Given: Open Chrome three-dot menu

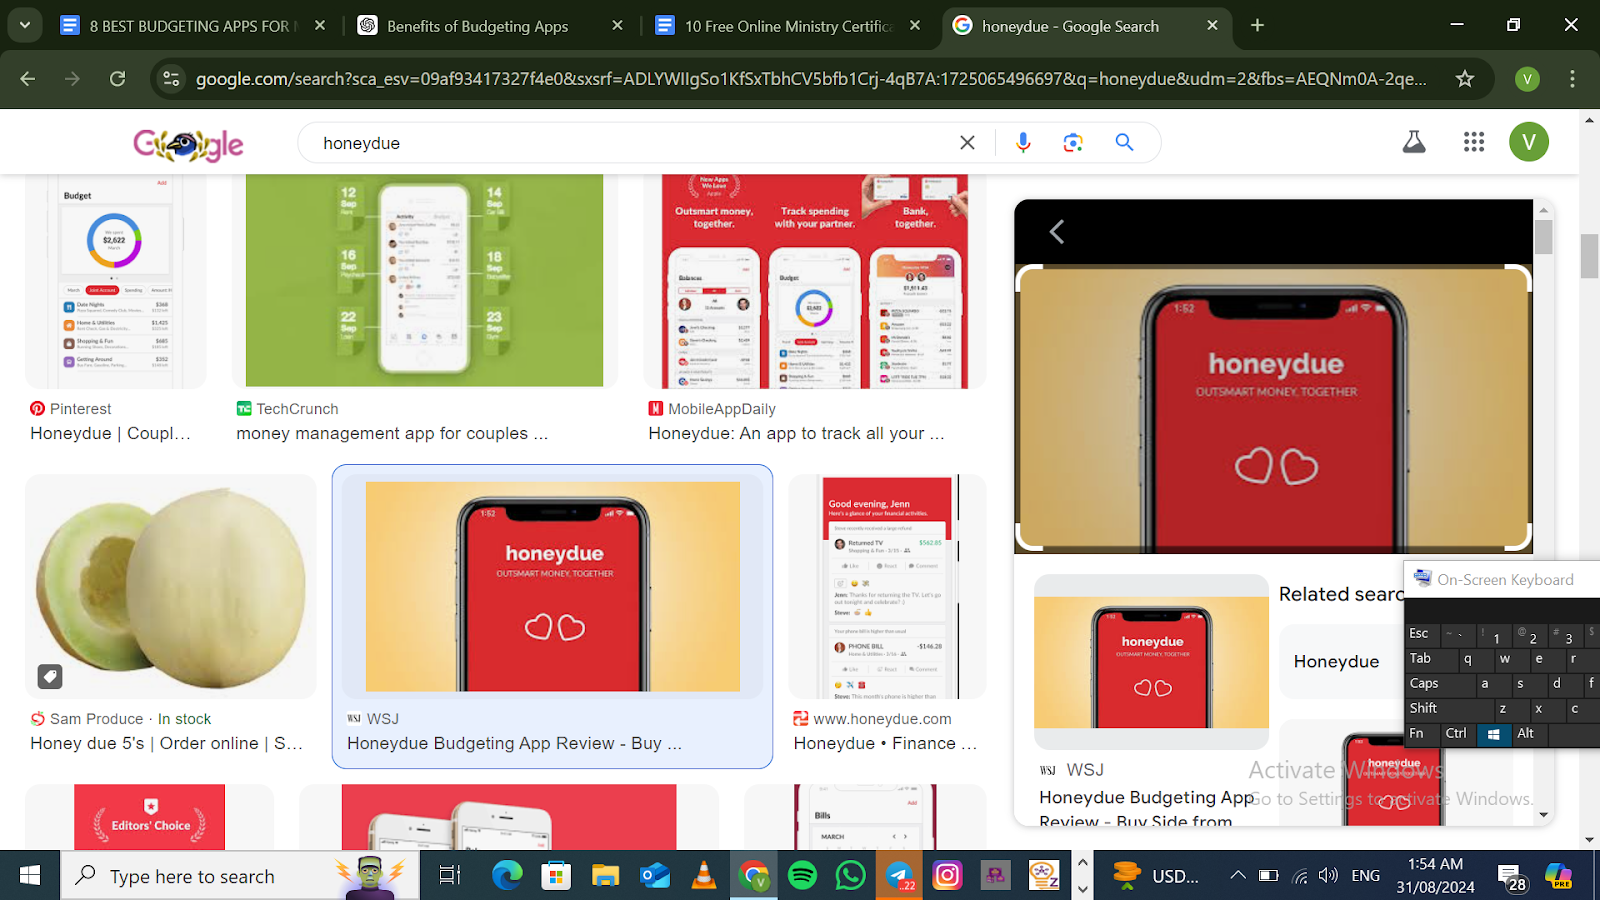Looking at the screenshot, I should tap(1572, 78).
